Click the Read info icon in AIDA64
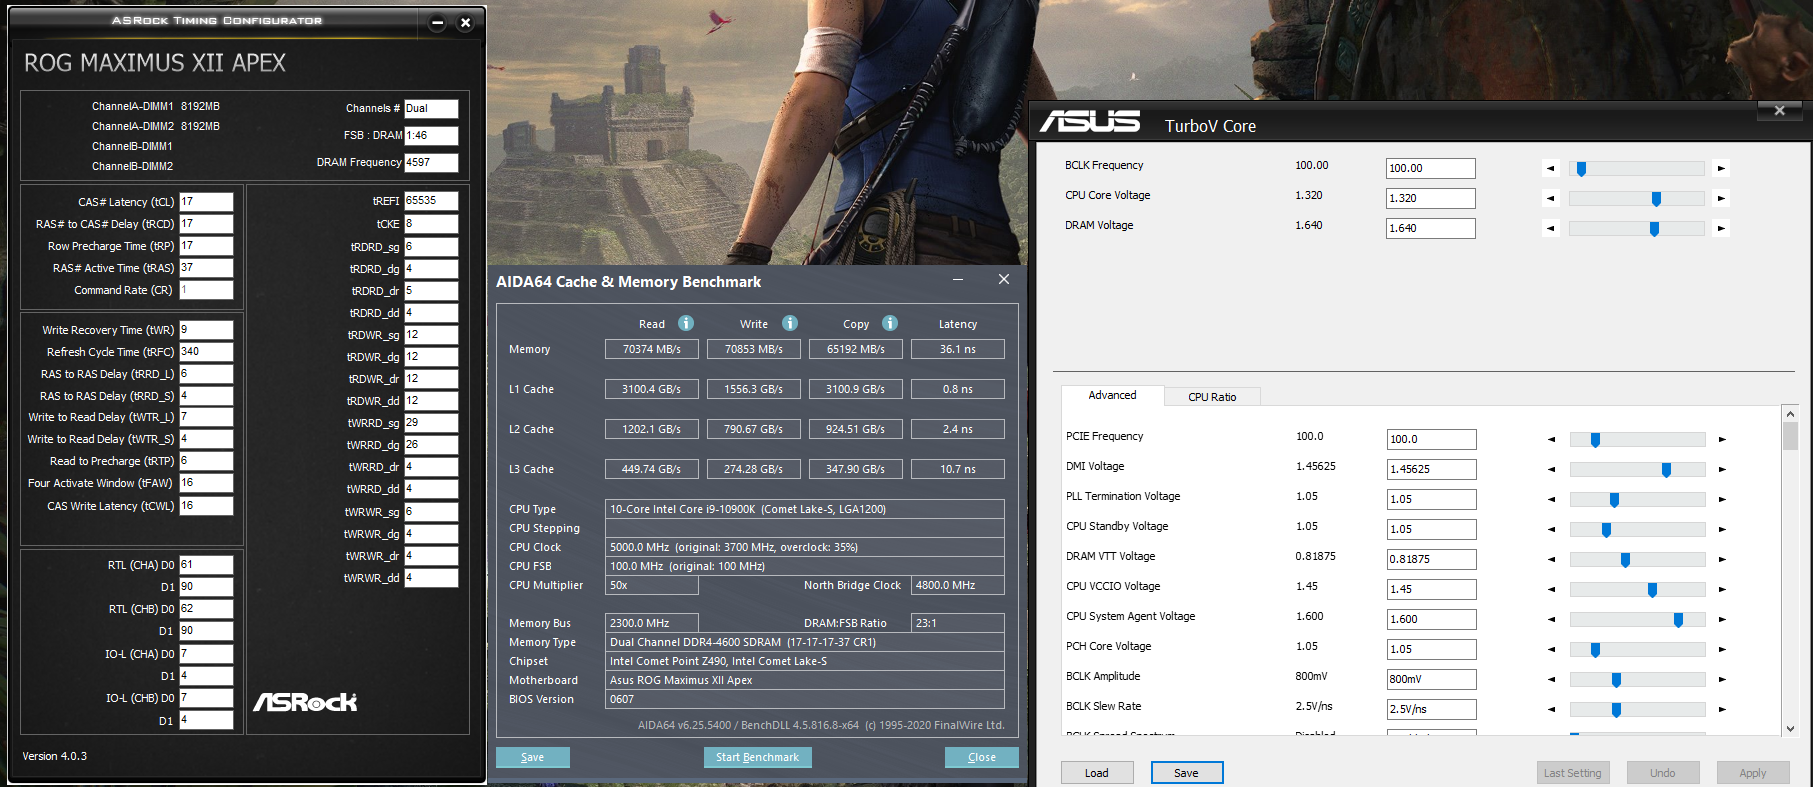1813x787 pixels. coord(686,323)
